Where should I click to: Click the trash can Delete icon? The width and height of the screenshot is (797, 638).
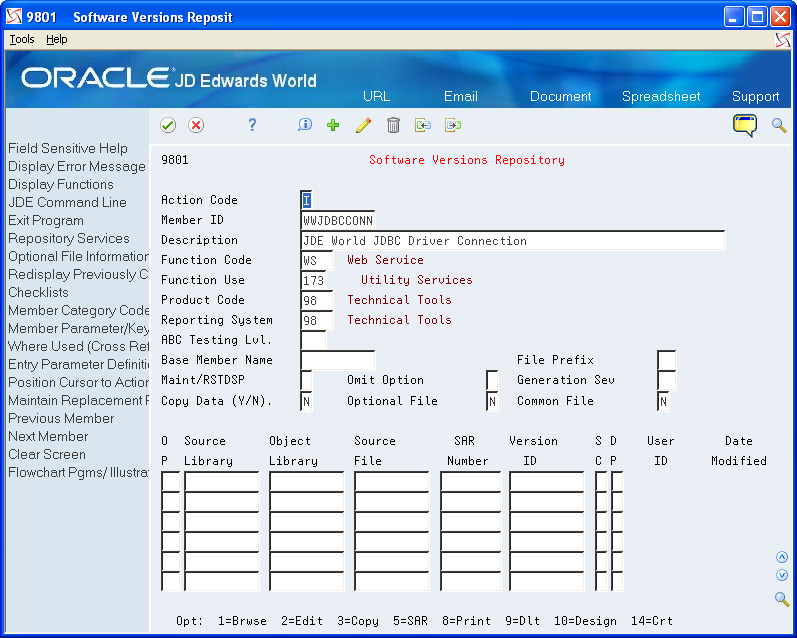tap(393, 125)
